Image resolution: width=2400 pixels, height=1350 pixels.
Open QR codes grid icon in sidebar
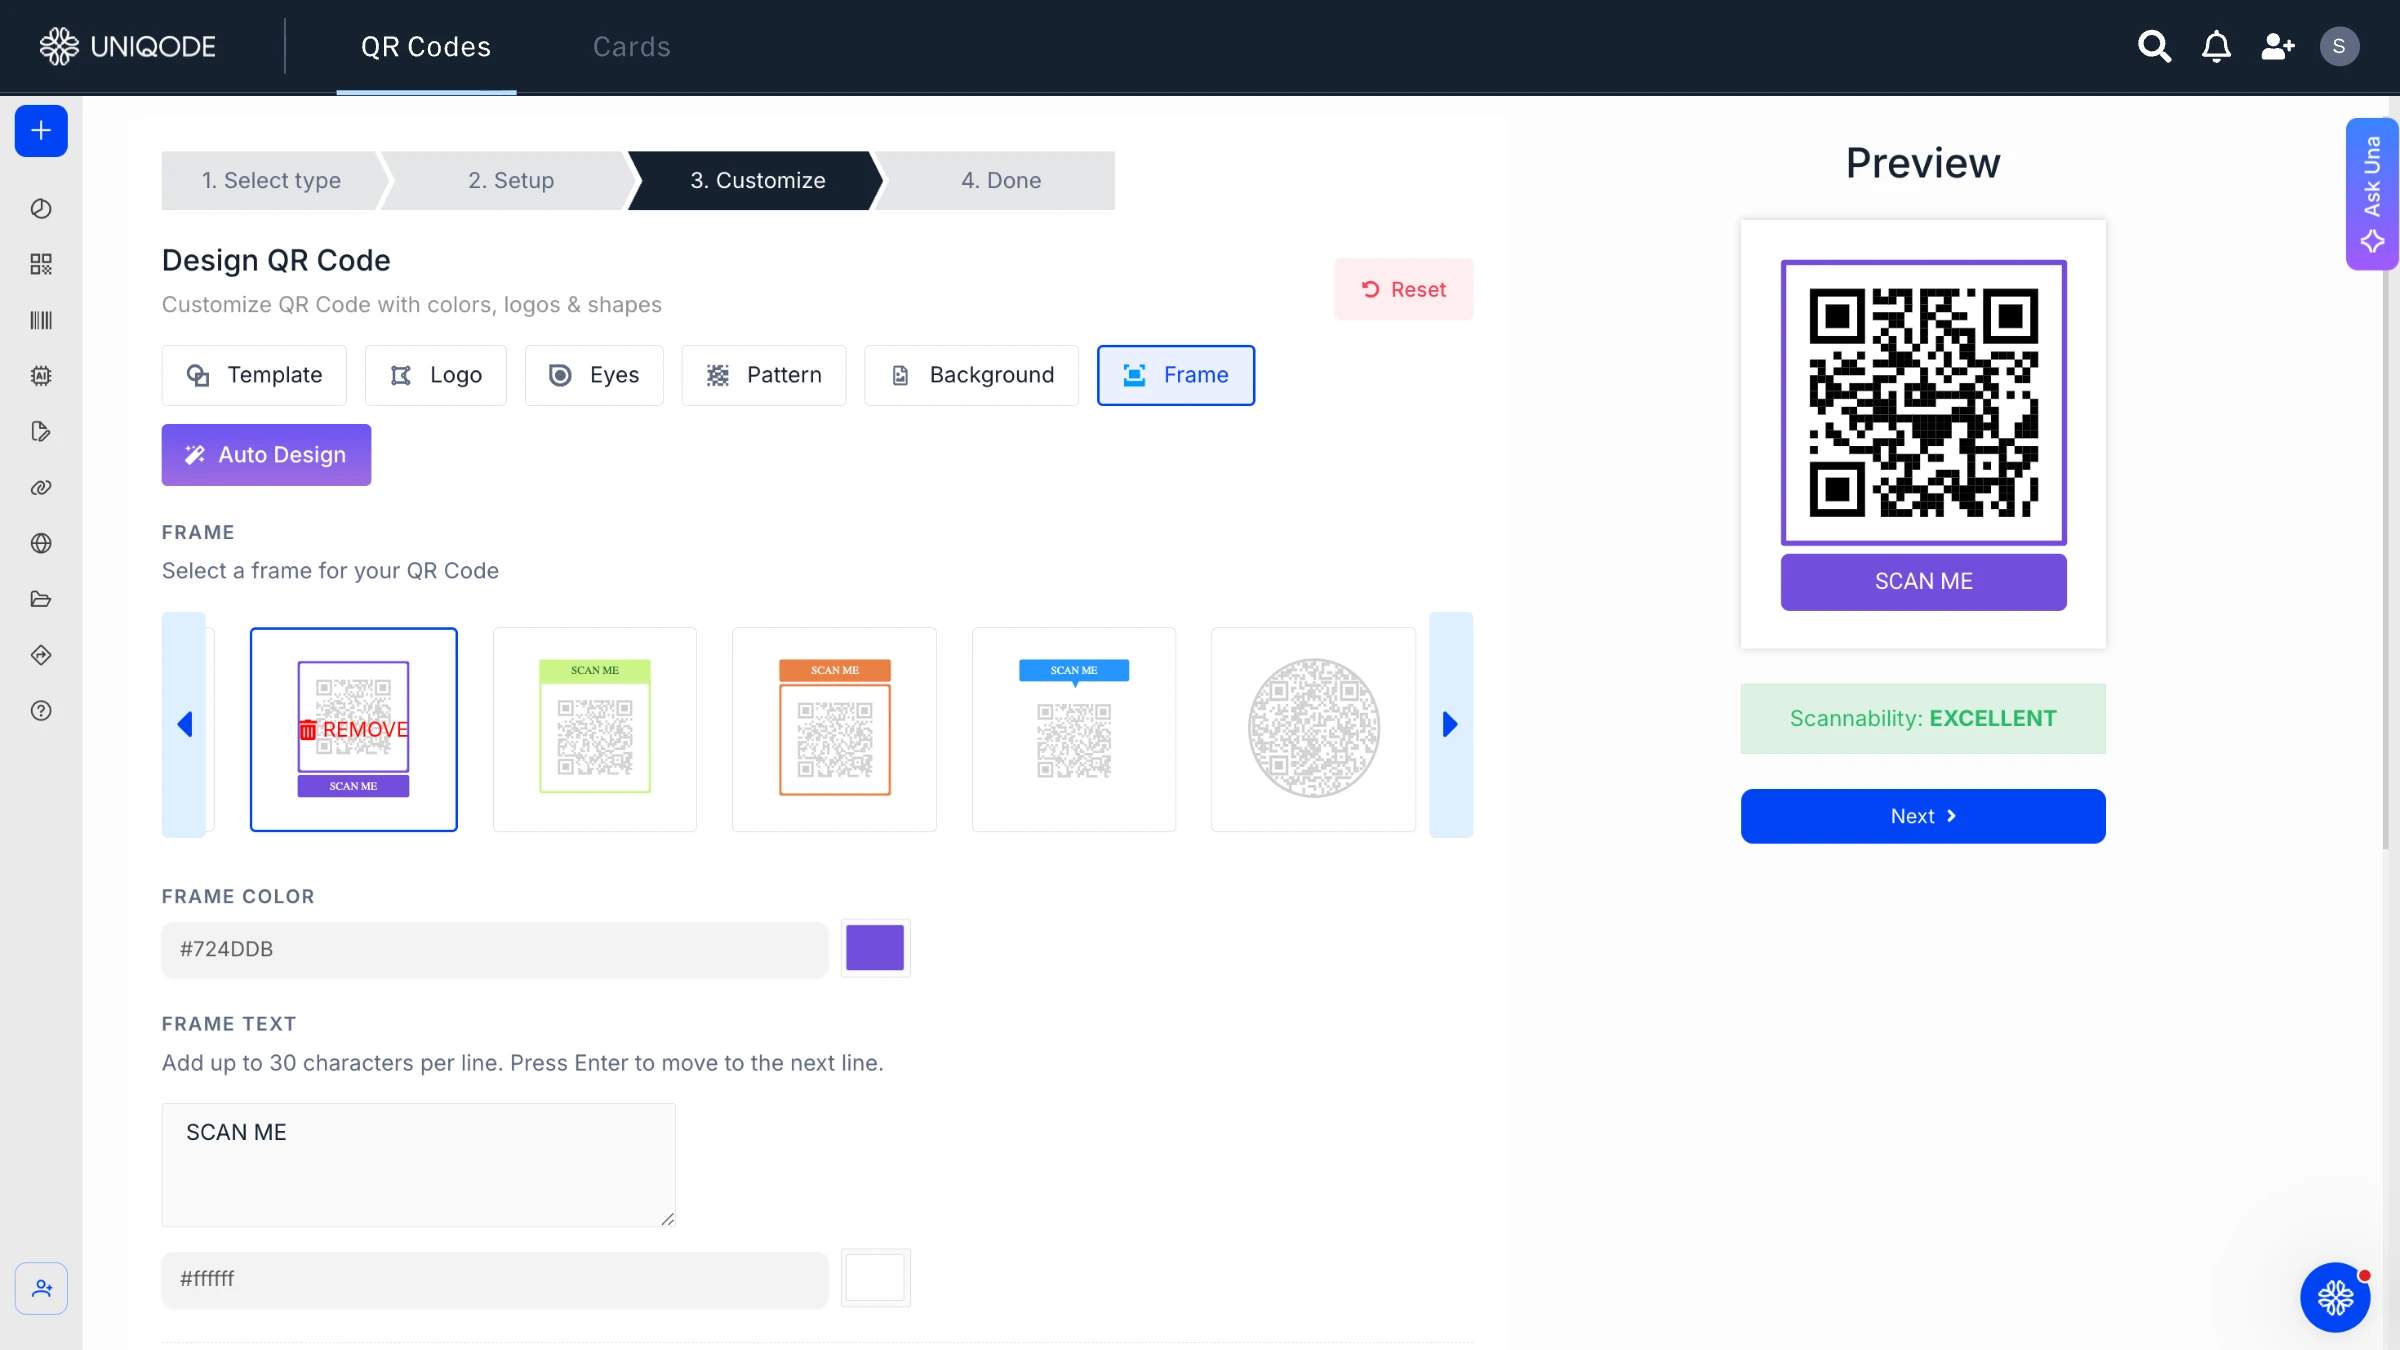point(41,264)
